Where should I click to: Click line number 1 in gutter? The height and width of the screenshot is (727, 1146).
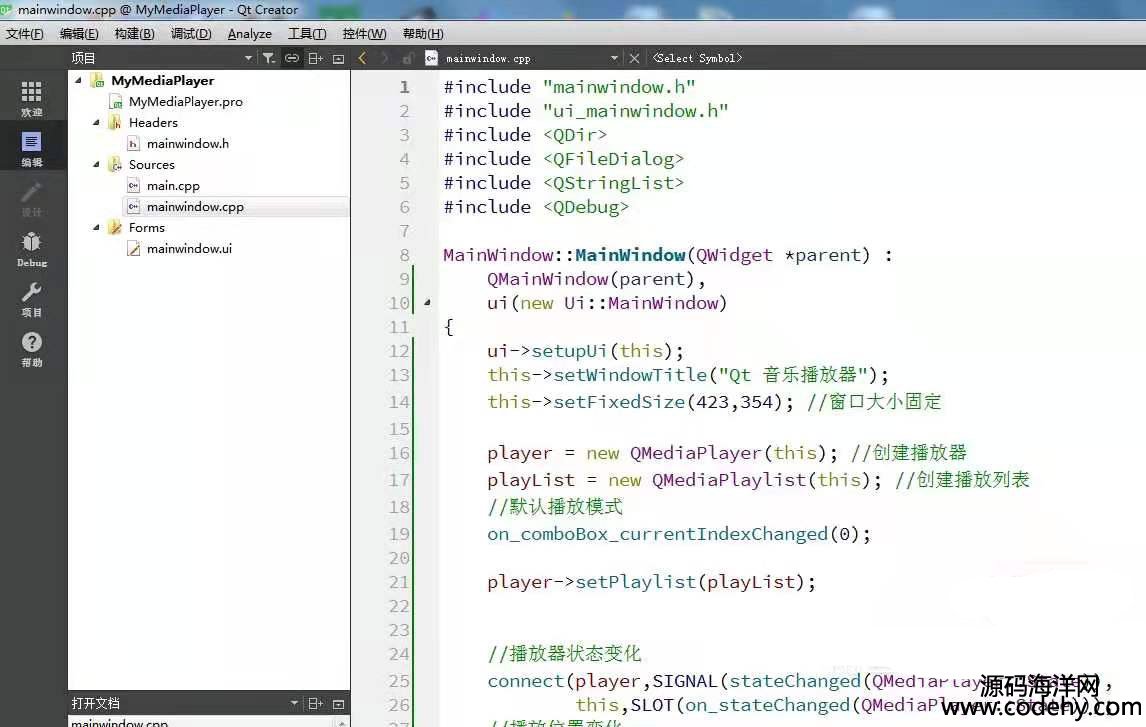[x=404, y=87]
